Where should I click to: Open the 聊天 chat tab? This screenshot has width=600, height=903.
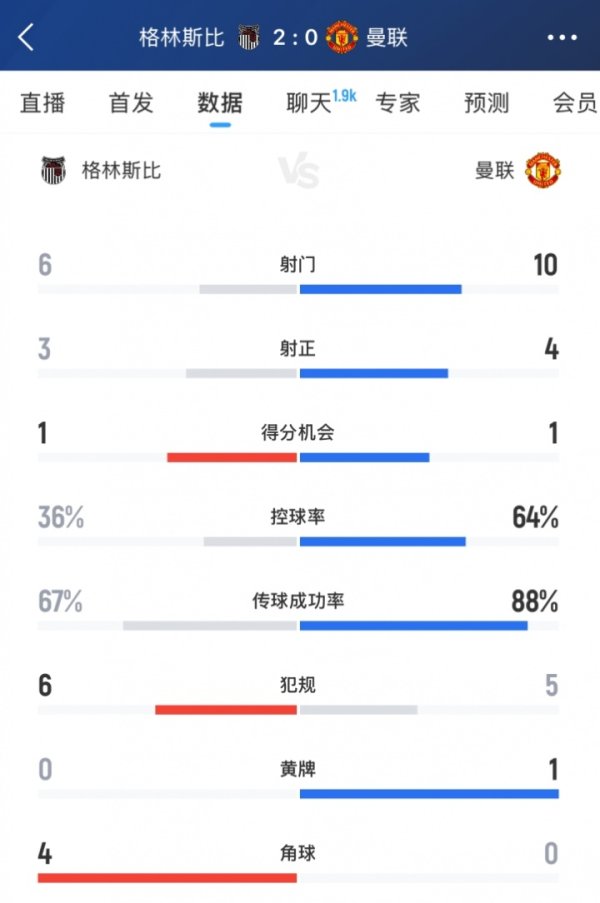[x=307, y=102]
